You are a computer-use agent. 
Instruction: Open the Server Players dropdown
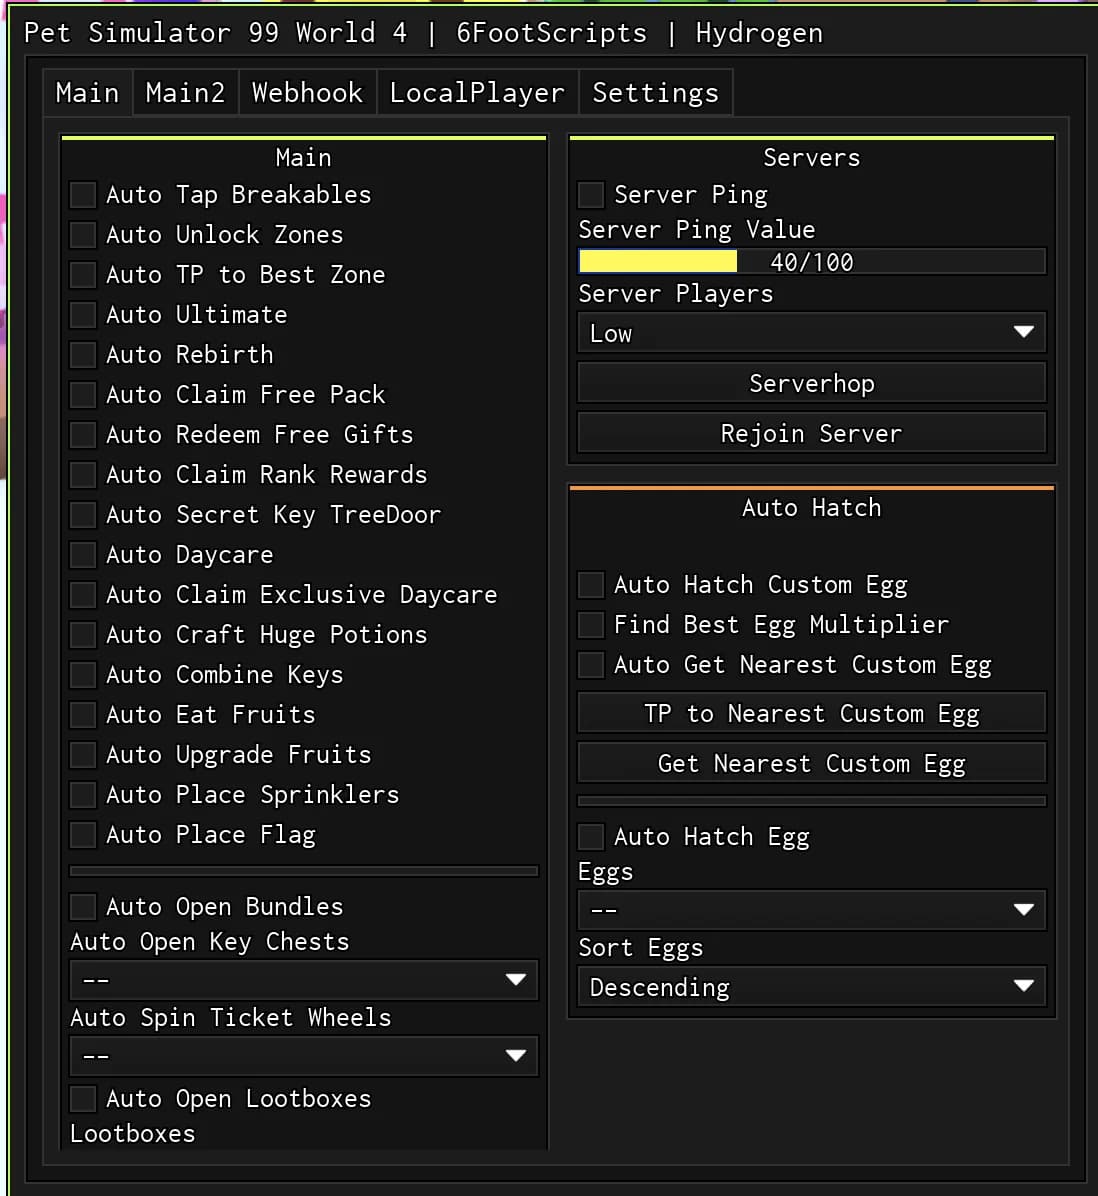point(811,332)
